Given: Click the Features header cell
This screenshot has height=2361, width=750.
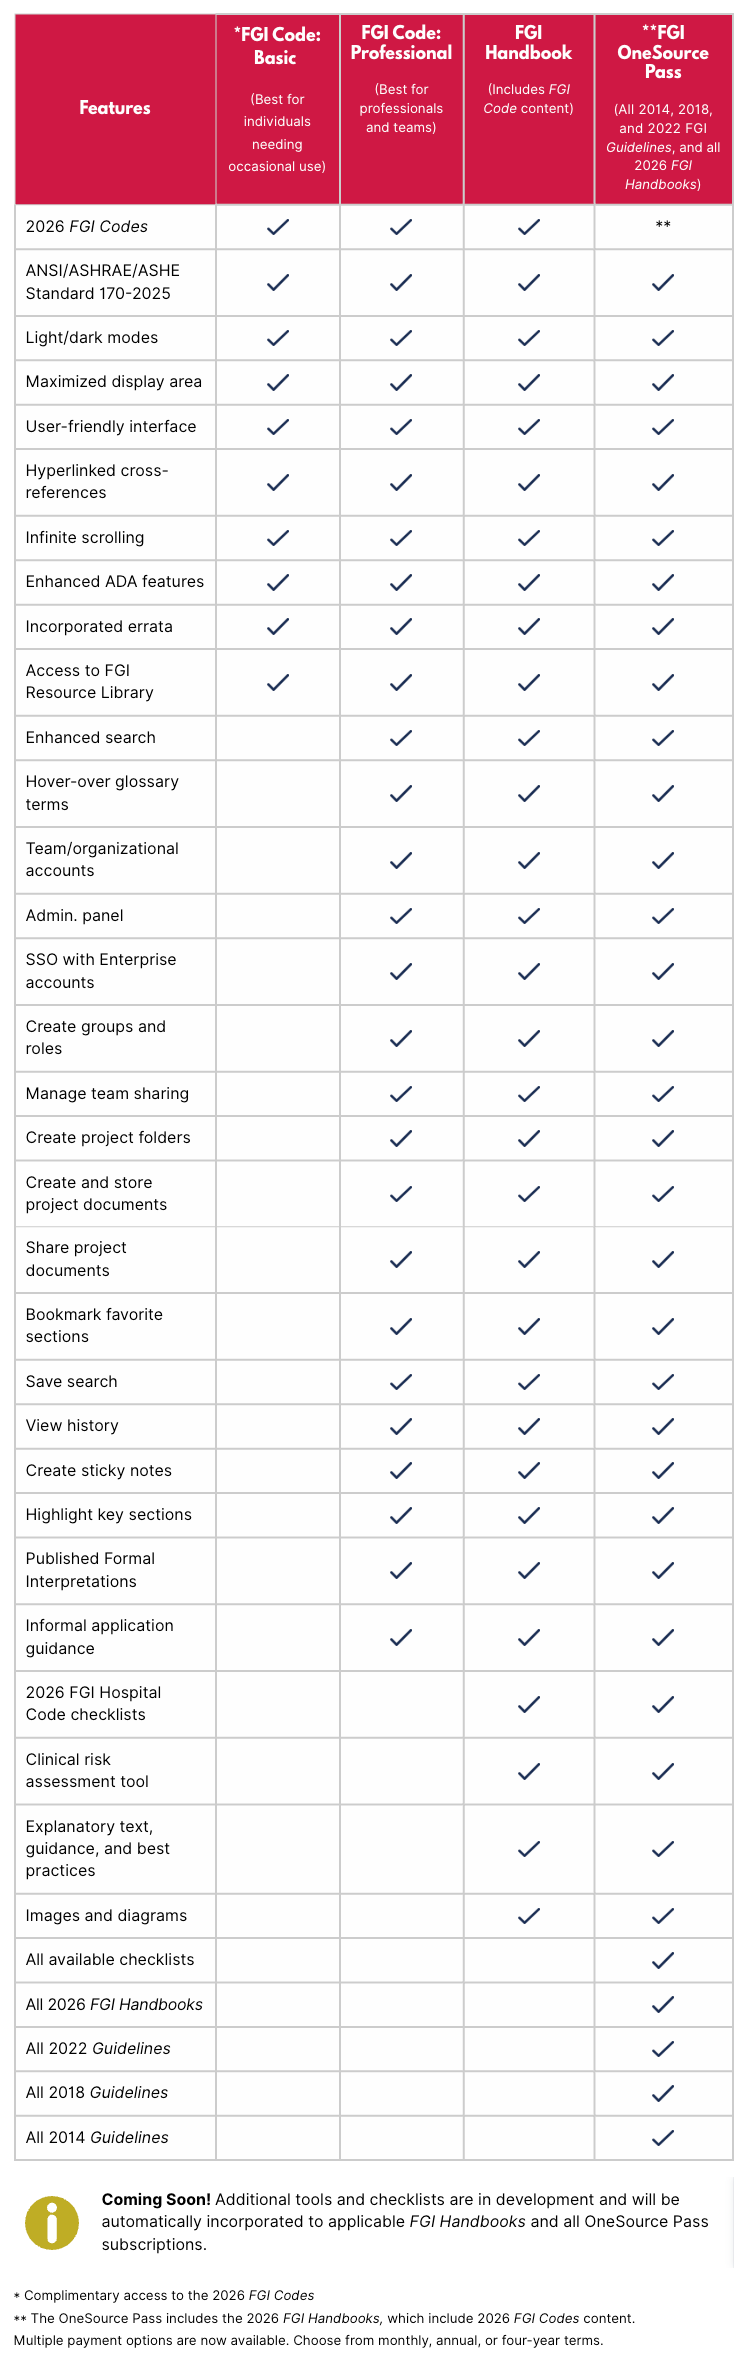Looking at the screenshot, I should coord(115,109).
